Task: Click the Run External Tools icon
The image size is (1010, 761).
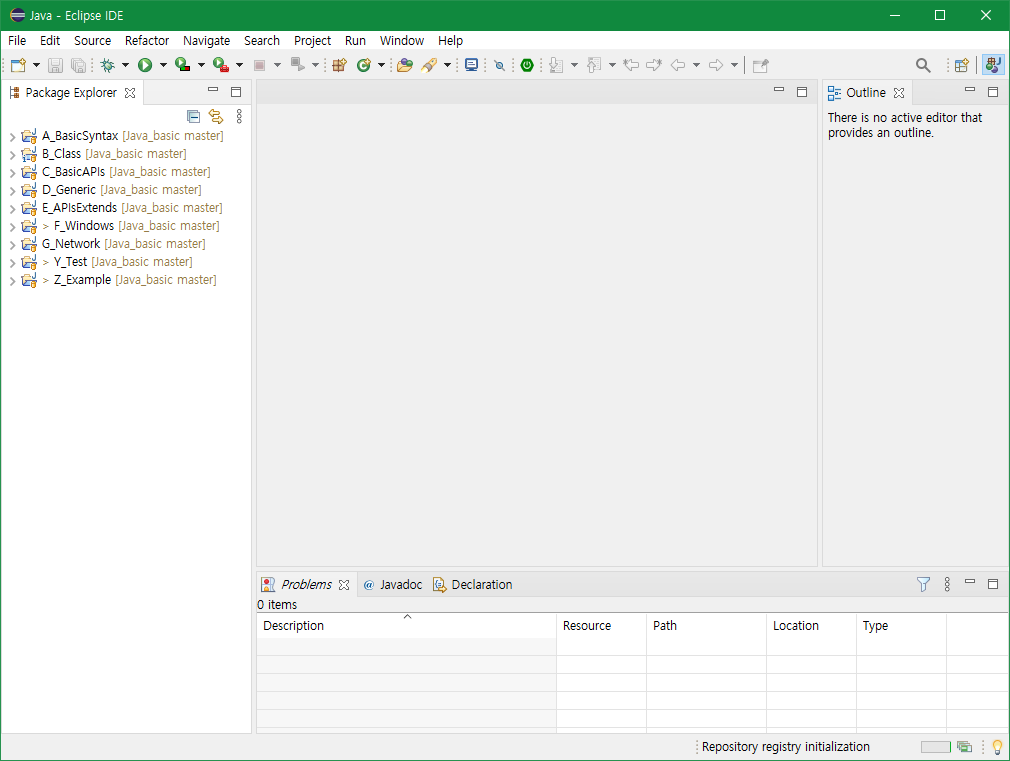Action: coord(221,65)
